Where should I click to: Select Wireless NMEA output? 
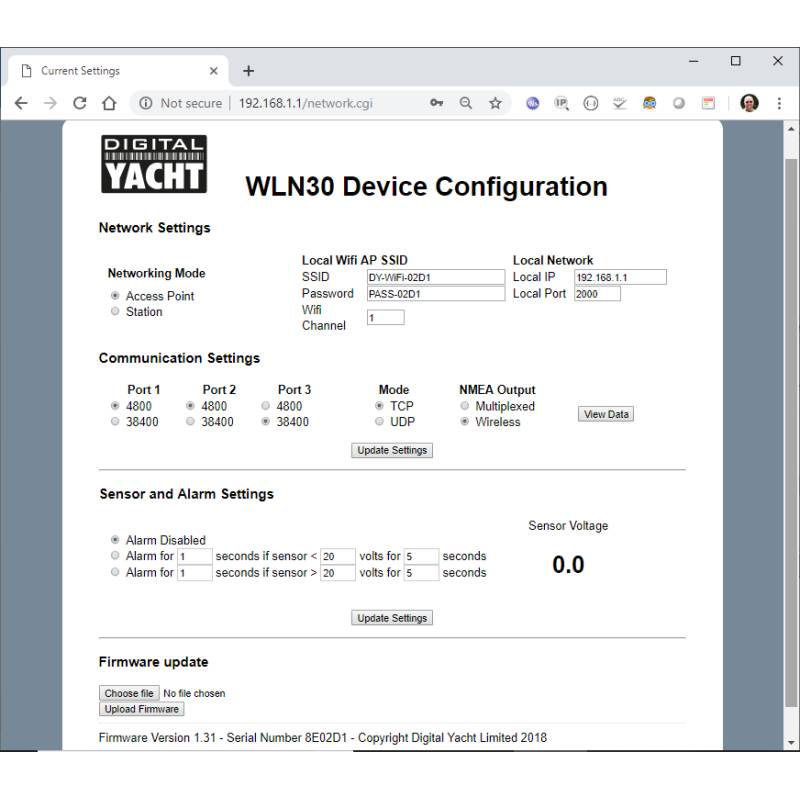point(464,421)
